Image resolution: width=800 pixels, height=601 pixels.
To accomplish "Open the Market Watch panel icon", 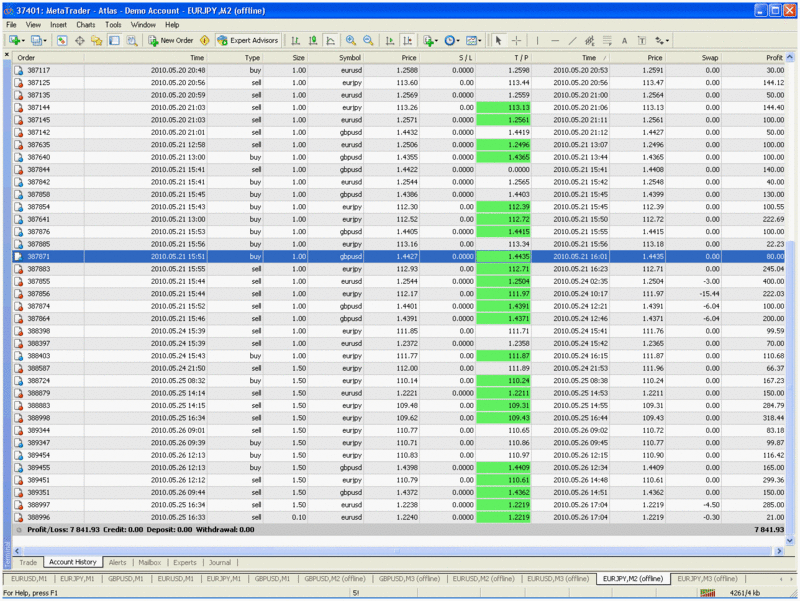I will click(62, 41).
